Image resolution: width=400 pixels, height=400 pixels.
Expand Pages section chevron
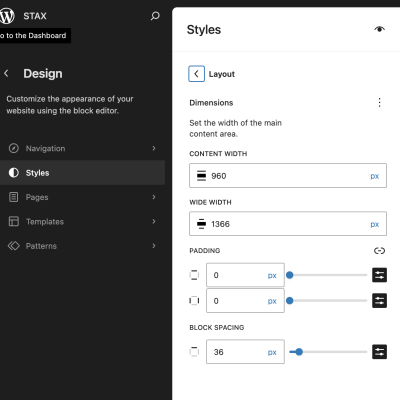pos(154,197)
